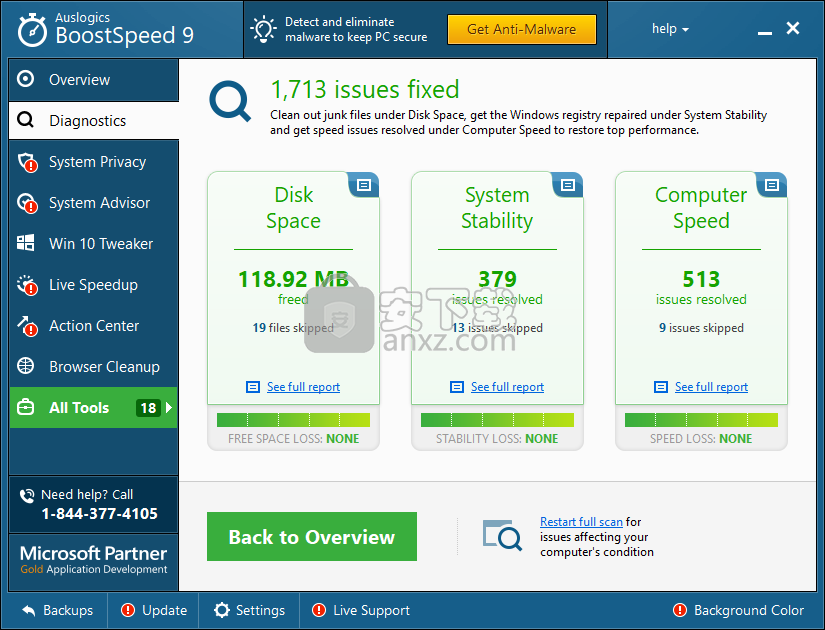See full report for Disk Space
The width and height of the screenshot is (825, 630).
pyautogui.click(x=303, y=387)
